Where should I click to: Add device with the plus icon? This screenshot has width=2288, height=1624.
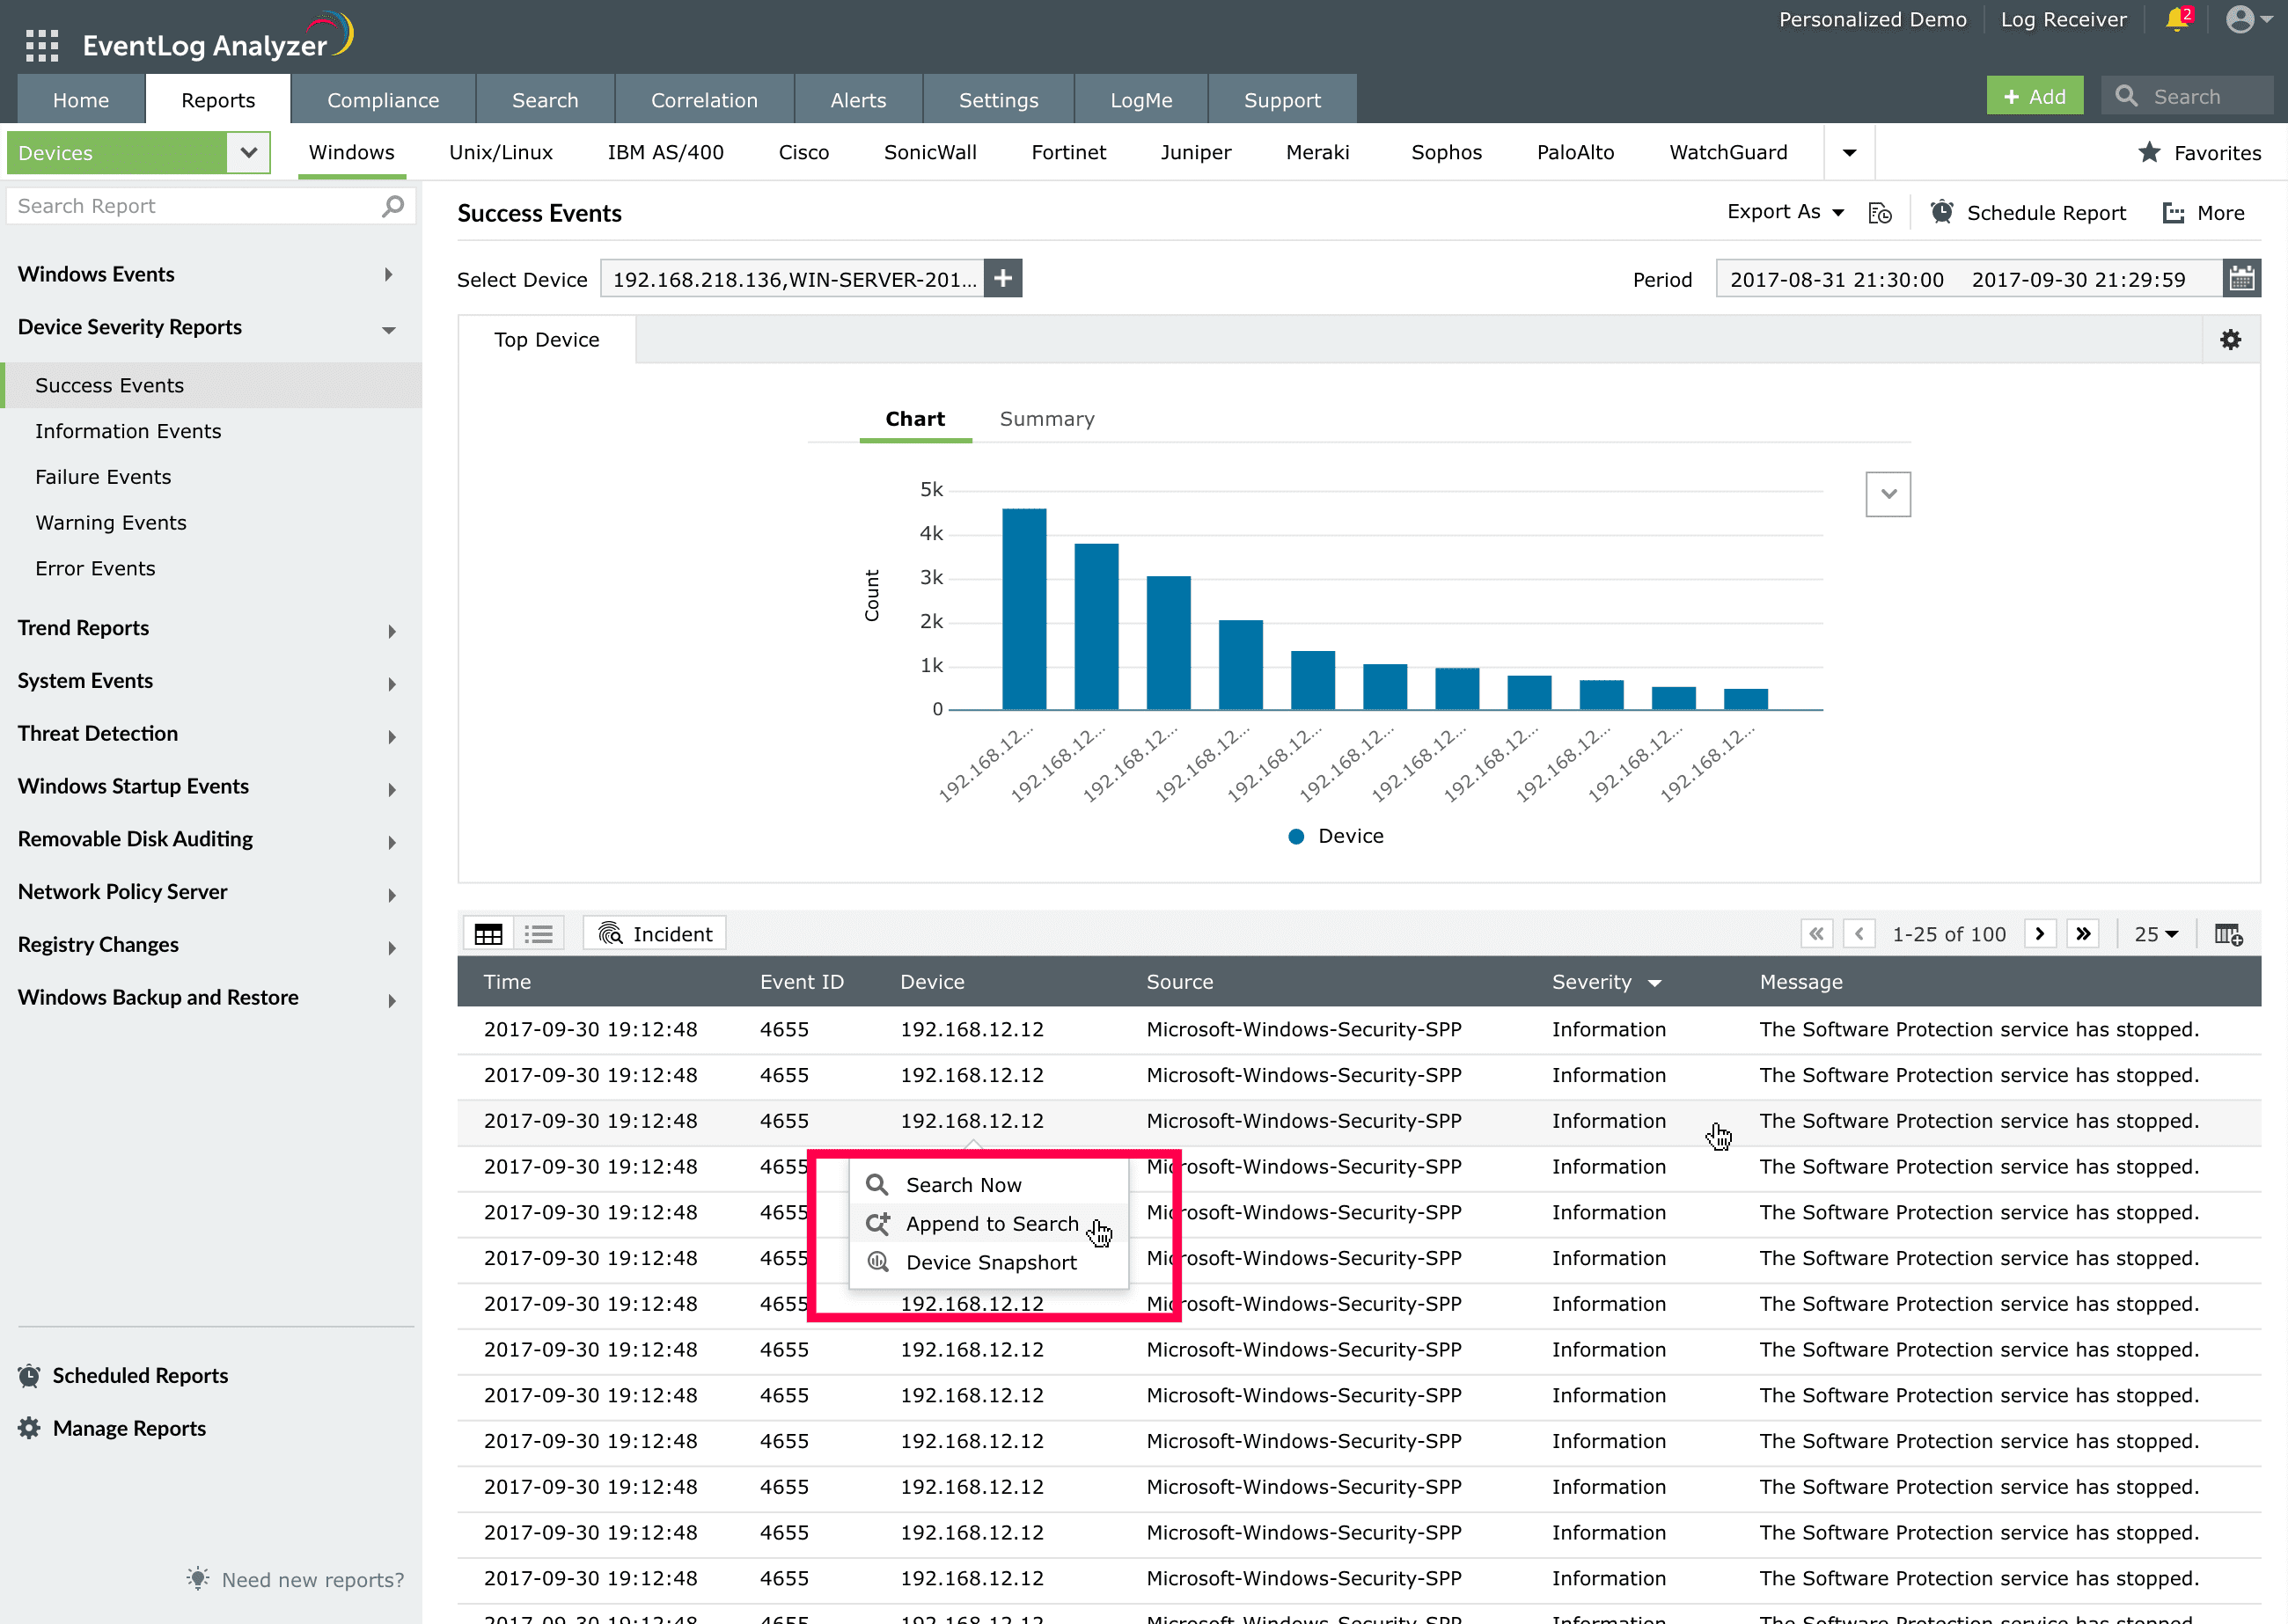tap(1003, 279)
